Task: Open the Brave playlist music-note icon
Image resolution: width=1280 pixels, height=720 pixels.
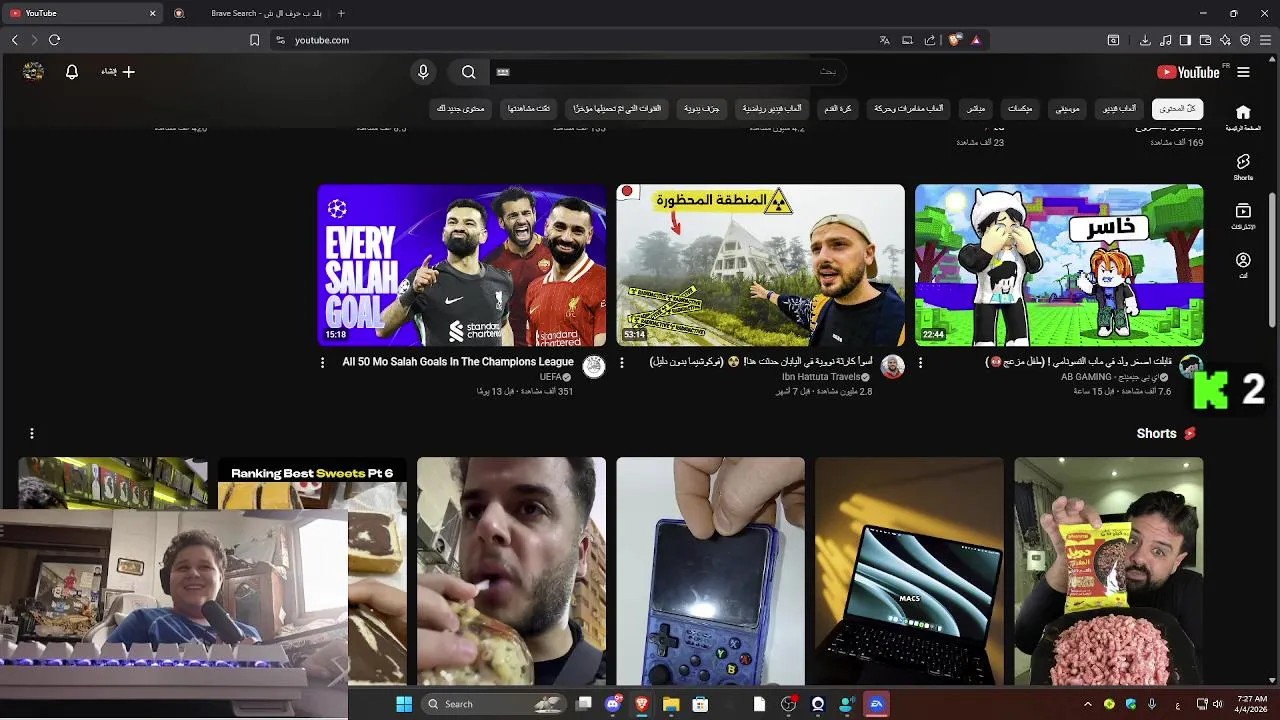Action: pos(1165,40)
